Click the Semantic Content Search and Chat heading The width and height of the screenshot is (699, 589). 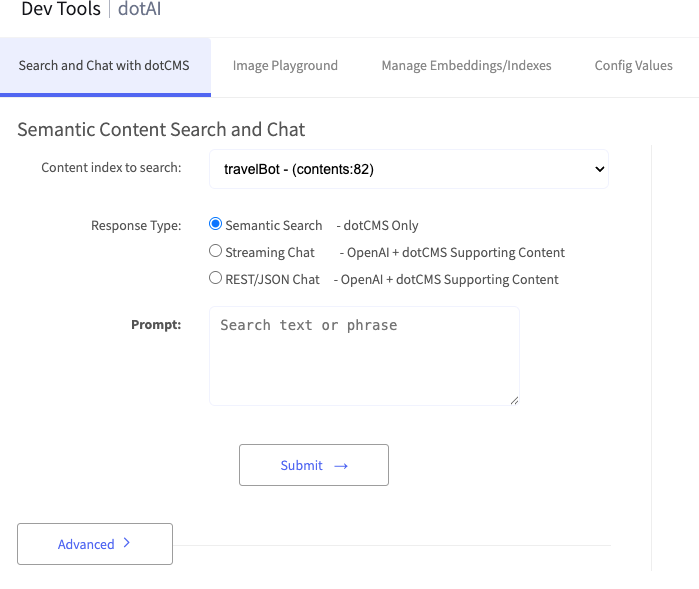161,130
